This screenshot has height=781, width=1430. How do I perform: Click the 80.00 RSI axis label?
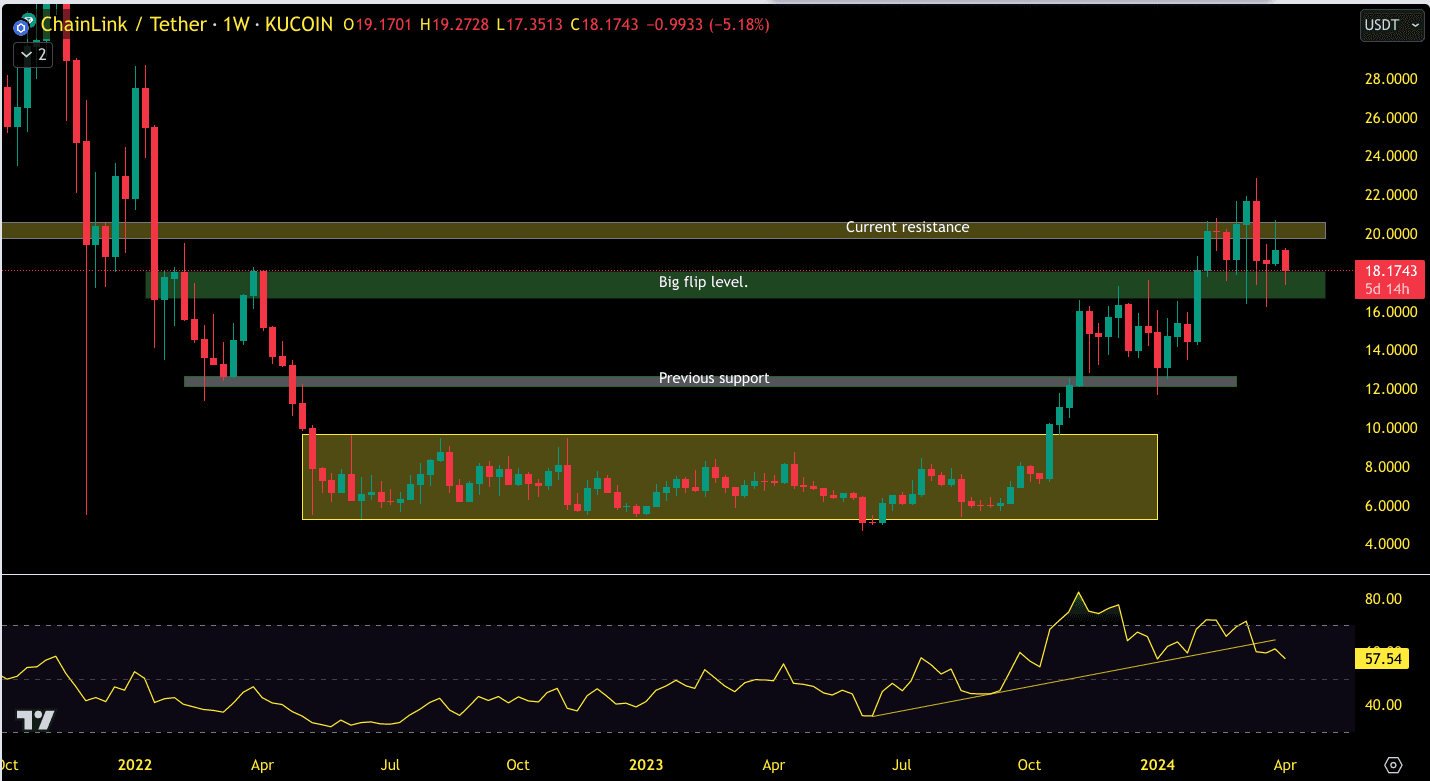click(1383, 599)
